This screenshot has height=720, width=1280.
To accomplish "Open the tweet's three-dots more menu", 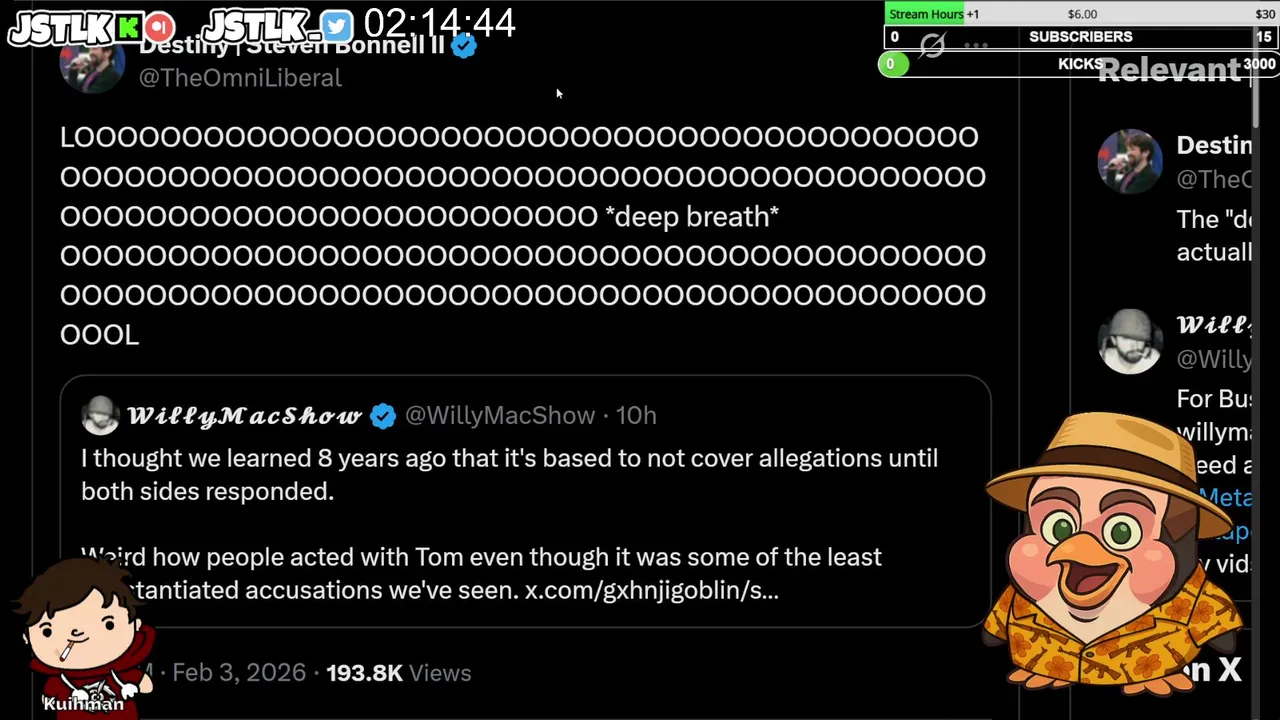I will (976, 46).
